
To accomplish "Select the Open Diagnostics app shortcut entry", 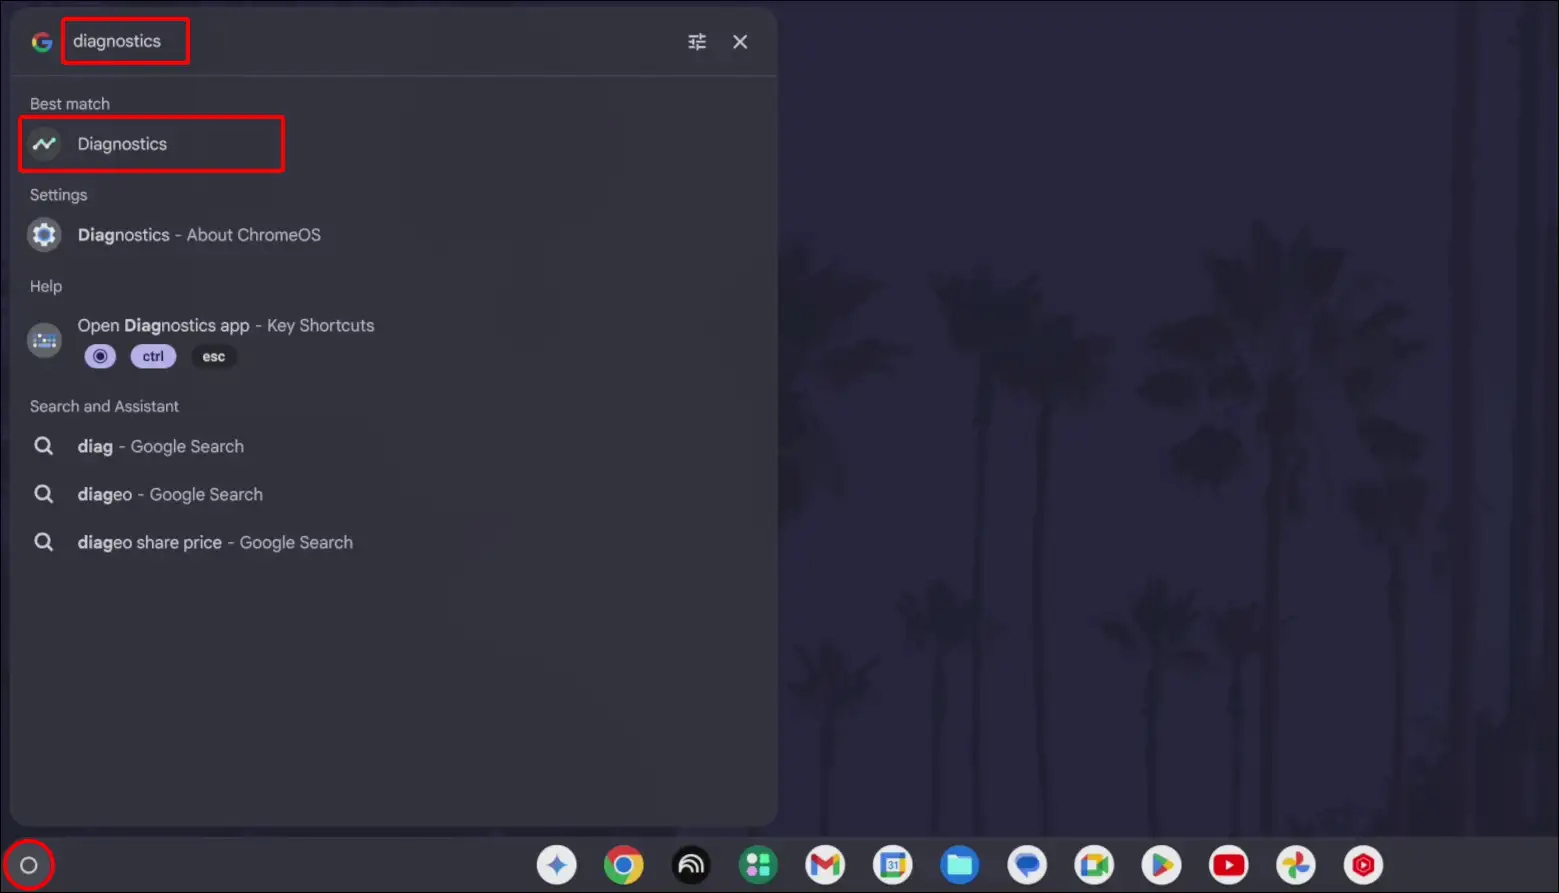I will click(x=225, y=325).
